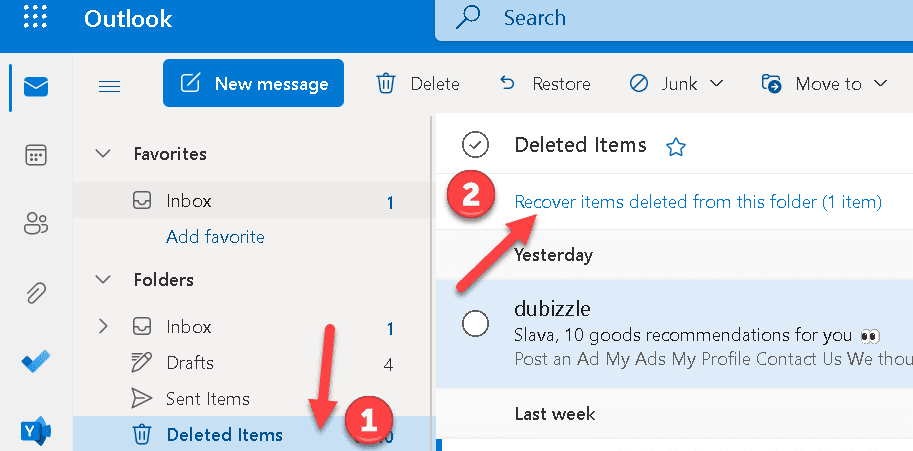Open the People contacts view
913x451 pixels.
[x=36, y=224]
